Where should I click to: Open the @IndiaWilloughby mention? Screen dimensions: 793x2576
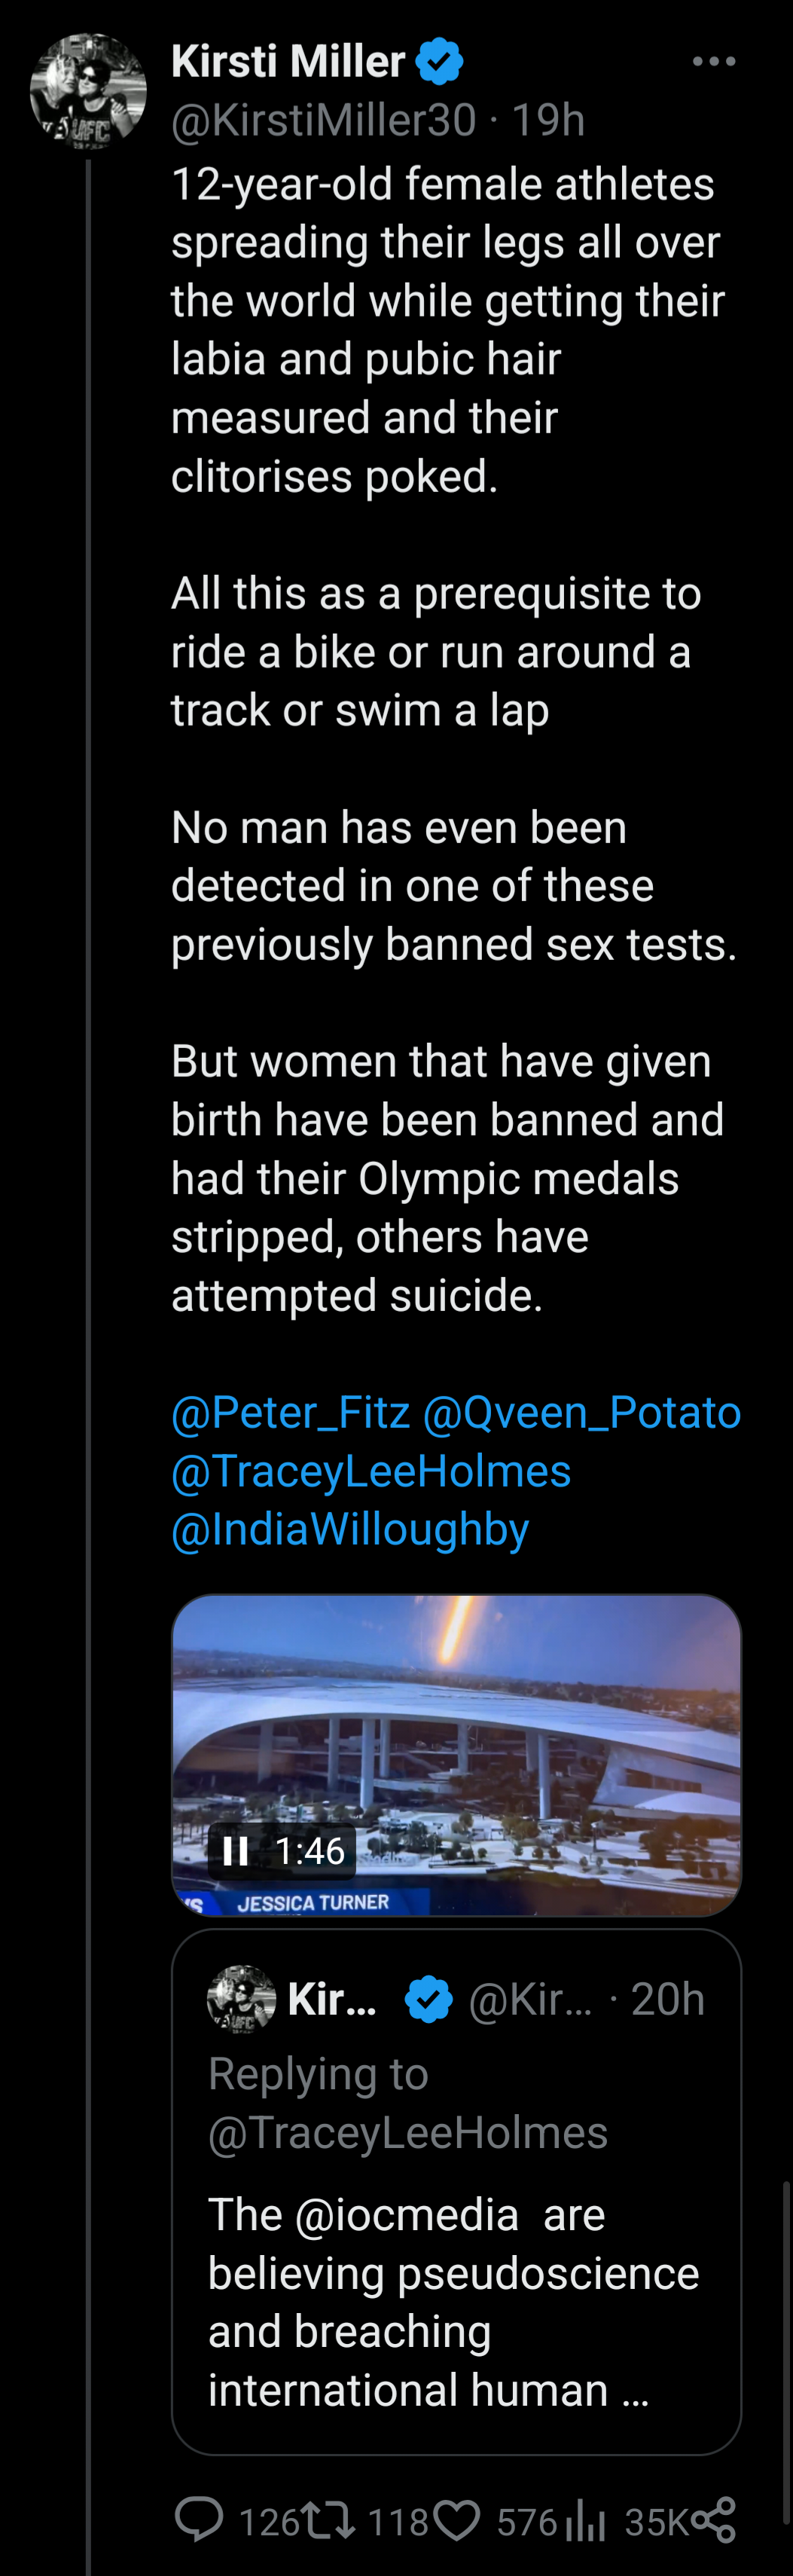tap(350, 1529)
